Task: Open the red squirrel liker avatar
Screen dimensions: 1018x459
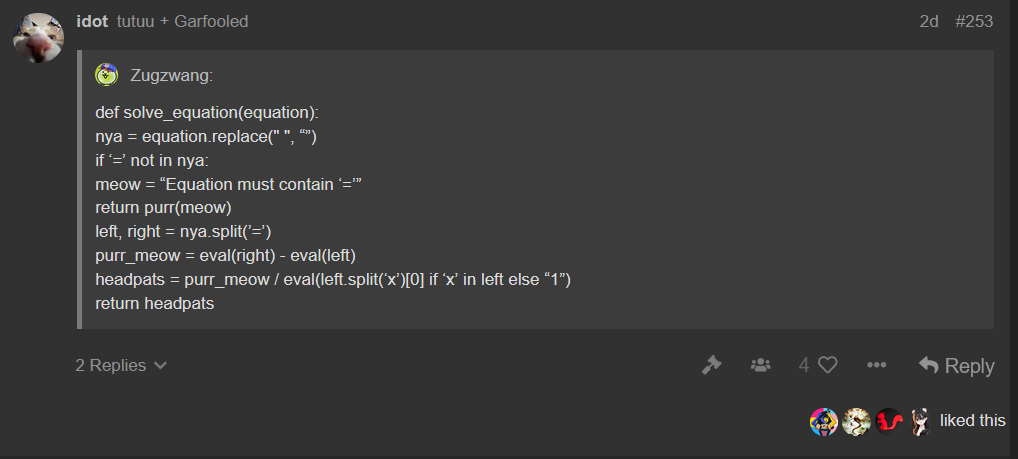Action: point(889,421)
